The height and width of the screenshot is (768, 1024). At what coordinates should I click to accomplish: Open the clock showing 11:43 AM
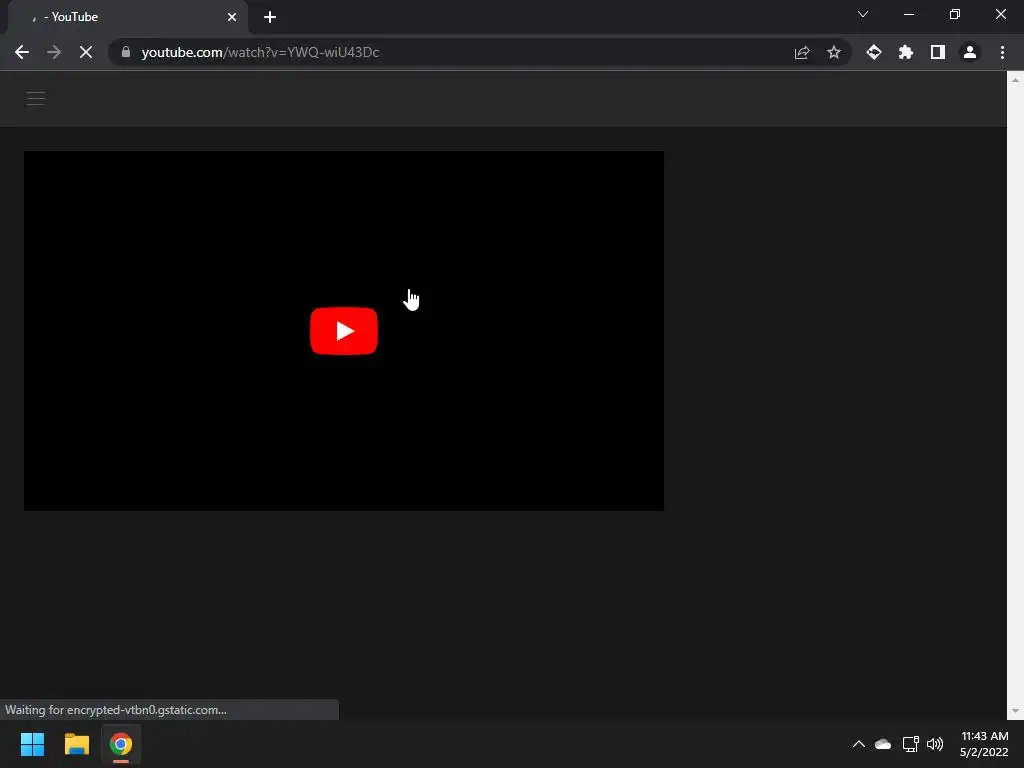[x=984, y=744]
